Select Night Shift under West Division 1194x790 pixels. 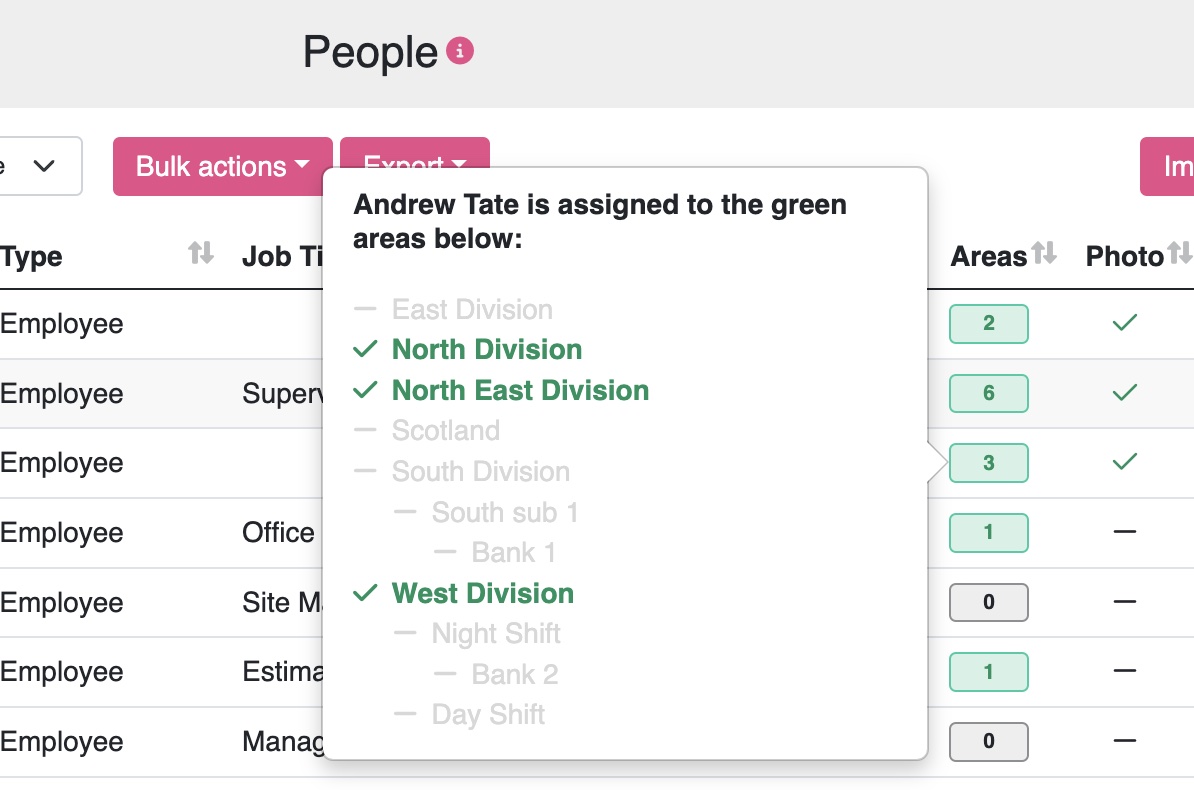(496, 634)
